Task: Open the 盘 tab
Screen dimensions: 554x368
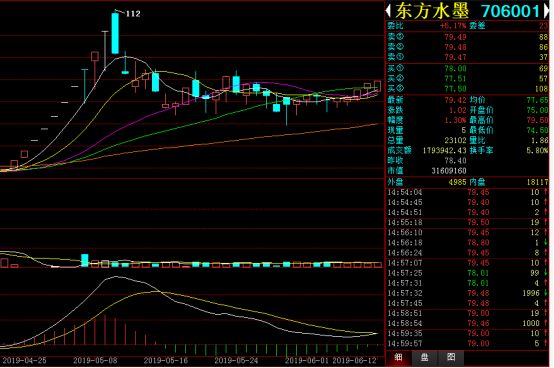Action: (x=425, y=357)
